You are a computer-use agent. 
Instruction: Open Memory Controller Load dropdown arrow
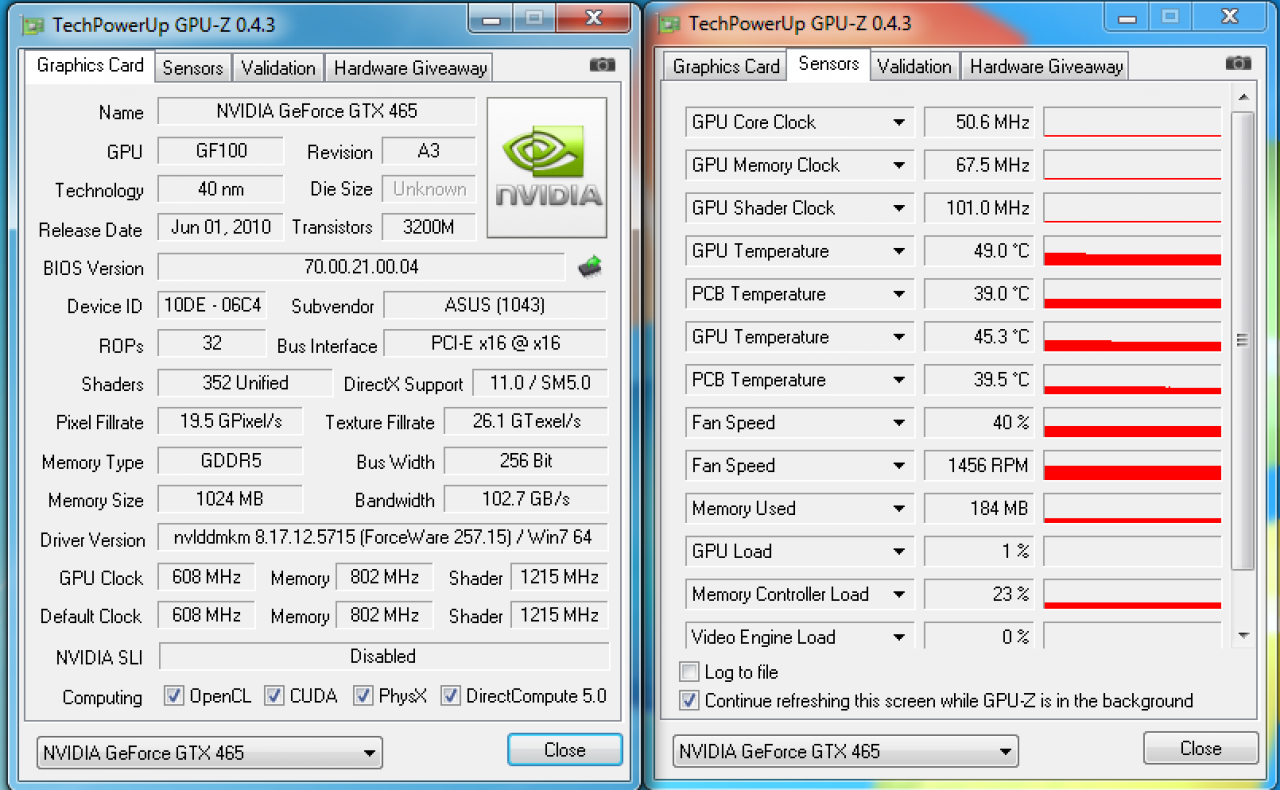coord(899,595)
